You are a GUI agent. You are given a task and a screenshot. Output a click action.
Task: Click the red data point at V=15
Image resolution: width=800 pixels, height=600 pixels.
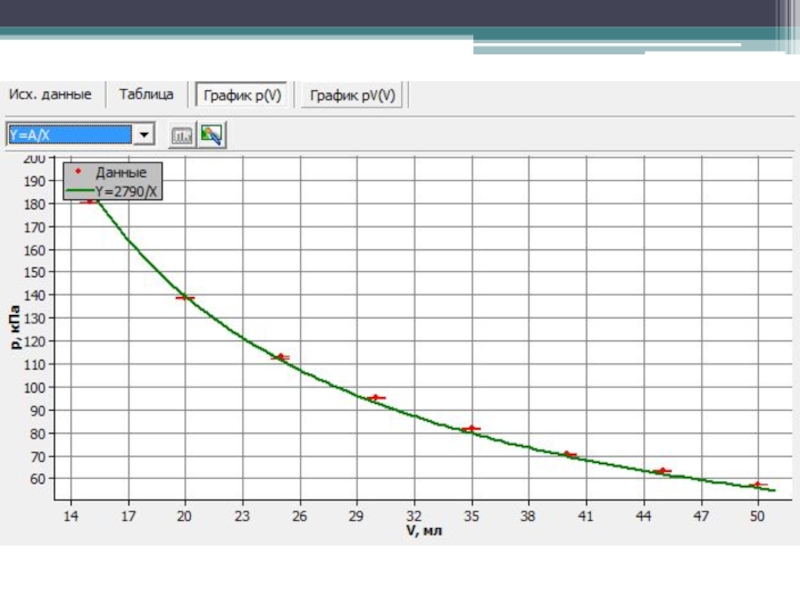tap(90, 201)
